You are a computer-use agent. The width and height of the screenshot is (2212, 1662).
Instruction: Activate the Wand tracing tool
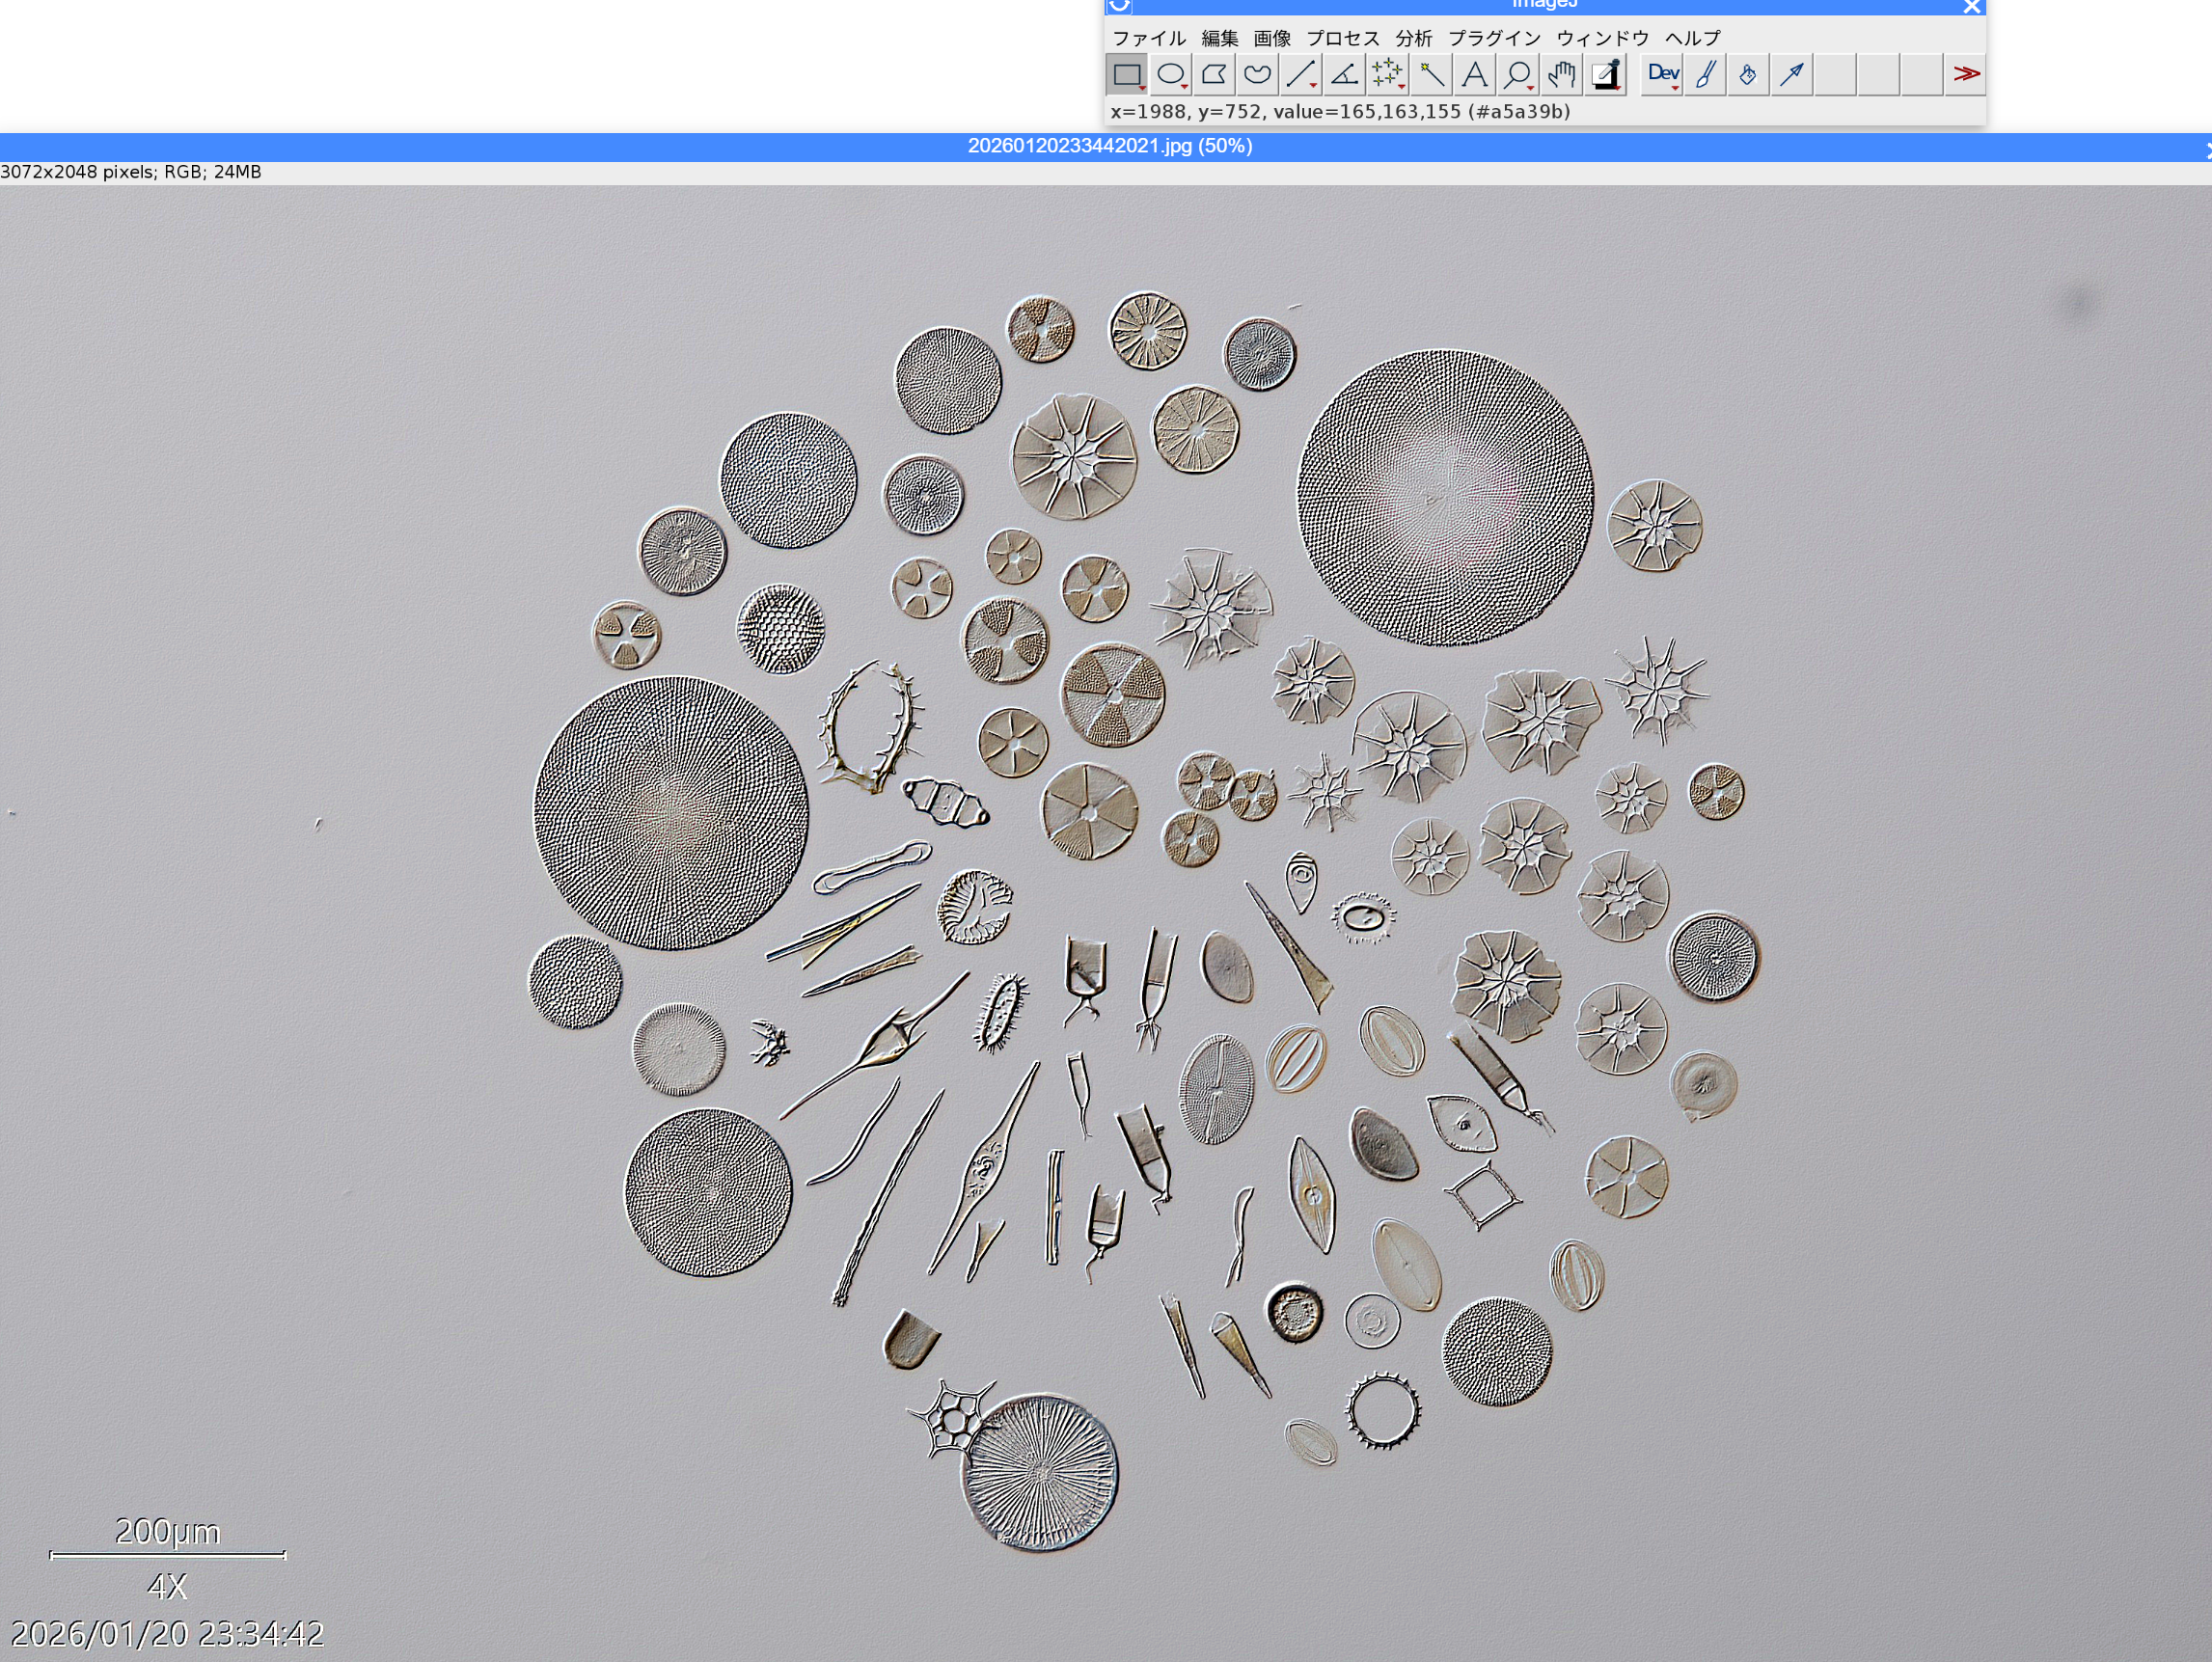coord(1431,74)
